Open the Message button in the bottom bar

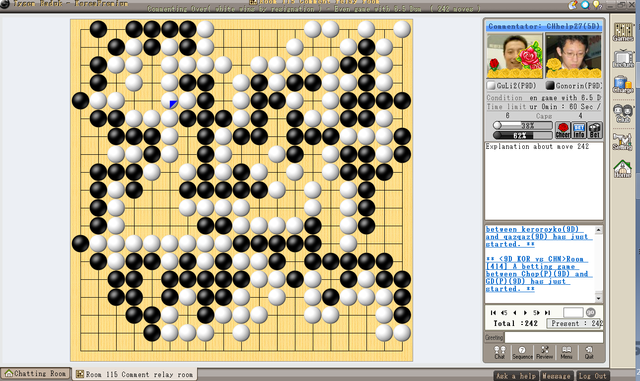pyautogui.click(x=556, y=376)
